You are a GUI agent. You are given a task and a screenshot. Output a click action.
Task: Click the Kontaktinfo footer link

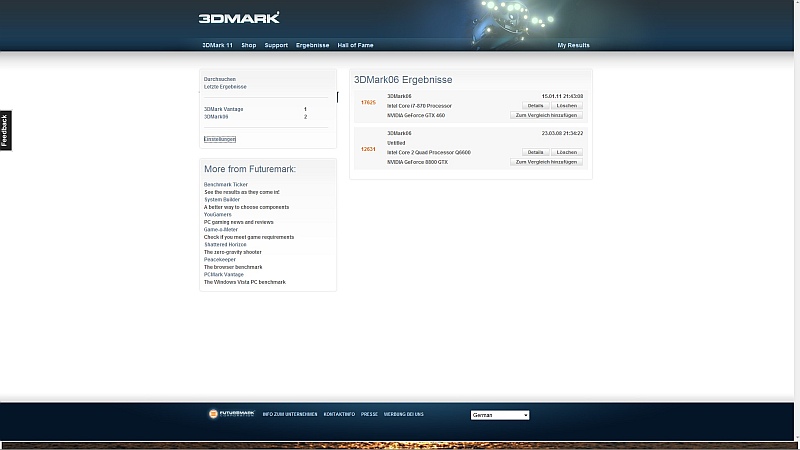(x=339, y=414)
